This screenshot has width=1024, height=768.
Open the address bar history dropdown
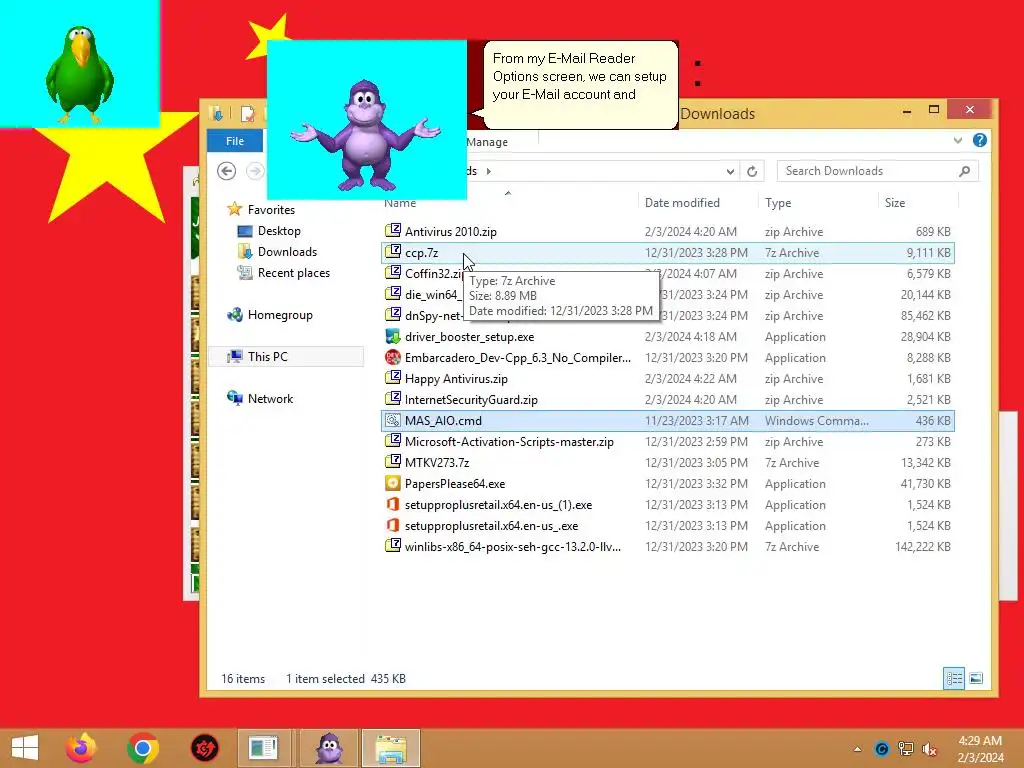(x=729, y=171)
